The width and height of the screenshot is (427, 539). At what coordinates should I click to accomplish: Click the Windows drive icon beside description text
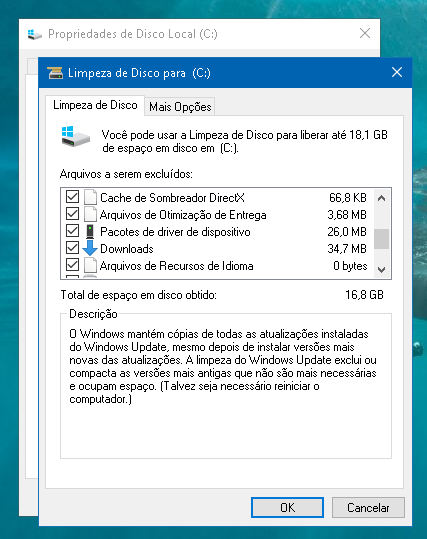(x=76, y=136)
